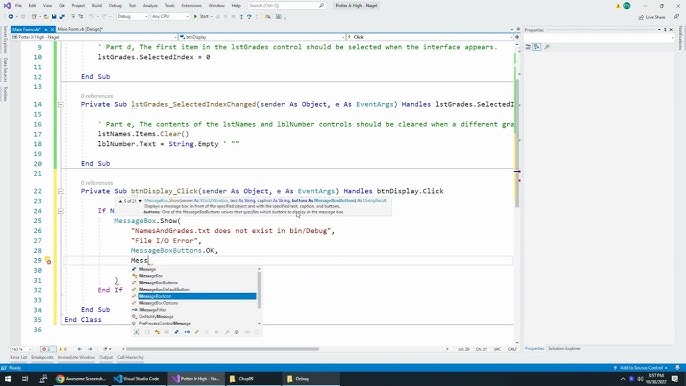Click the Save All toolbar icon
686x386 pixels.
click(62, 17)
